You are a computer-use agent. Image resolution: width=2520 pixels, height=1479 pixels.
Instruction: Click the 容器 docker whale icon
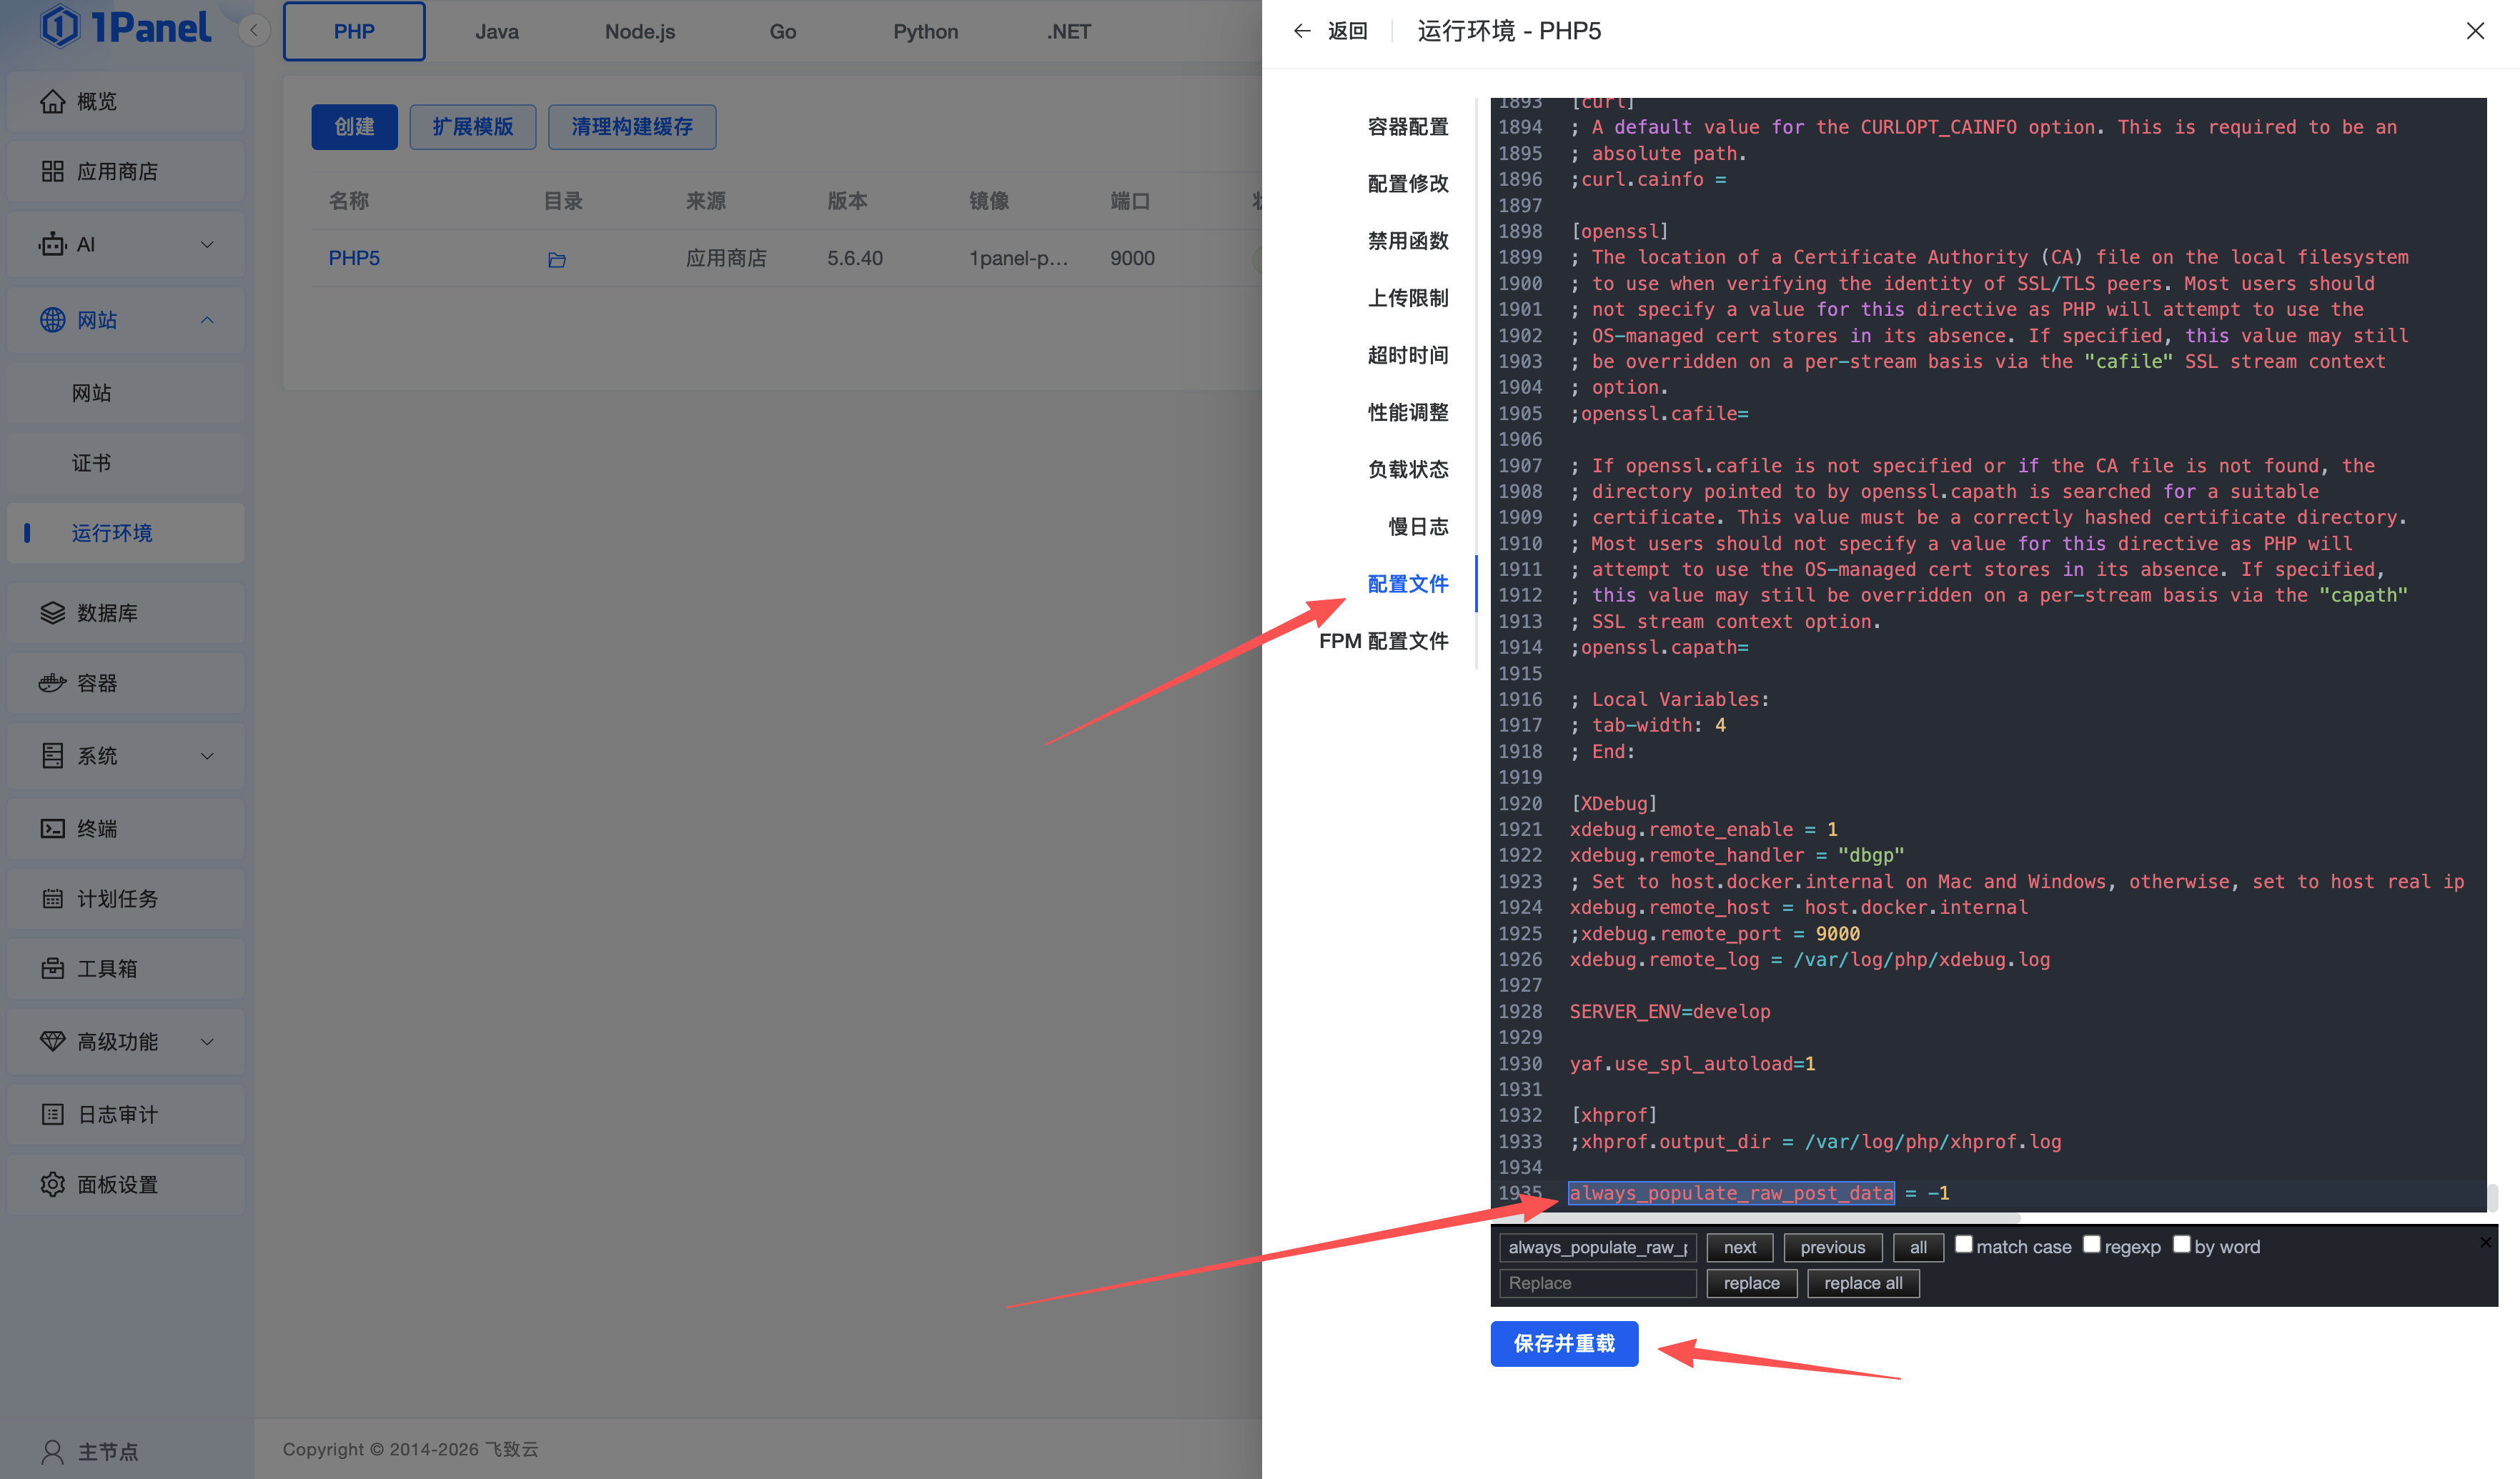pyautogui.click(x=52, y=683)
